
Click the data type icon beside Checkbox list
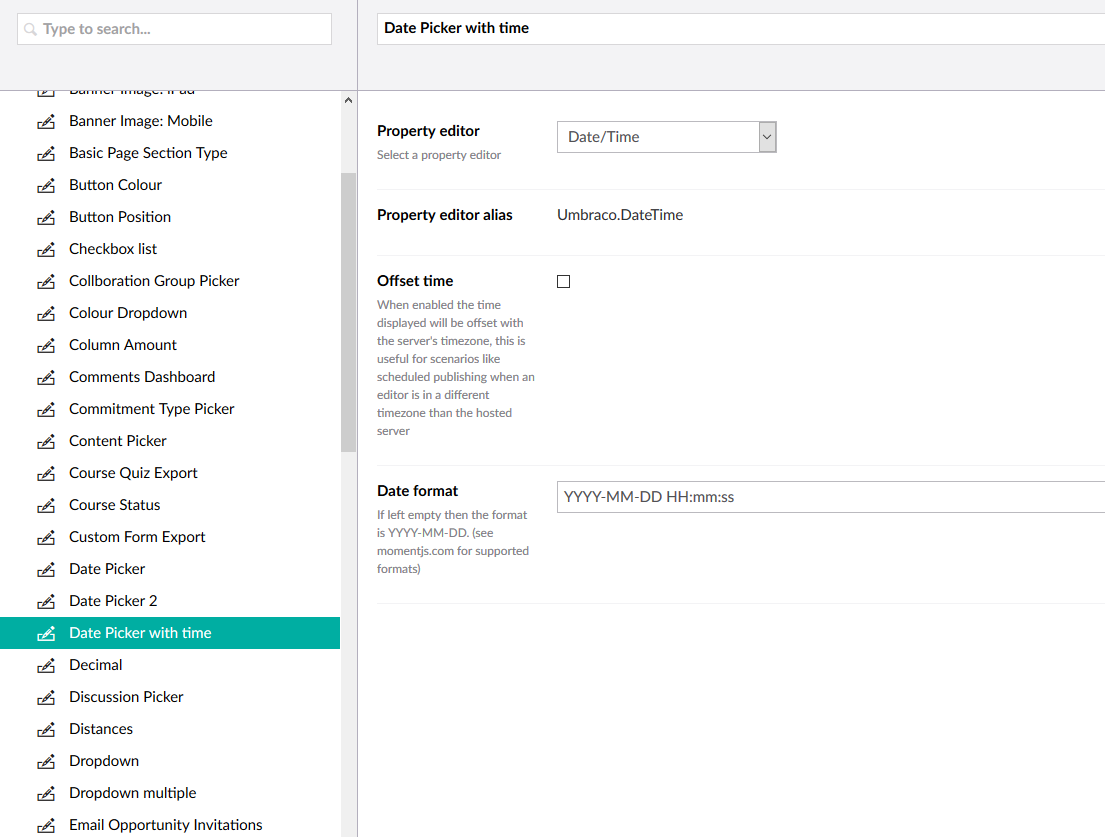46,250
